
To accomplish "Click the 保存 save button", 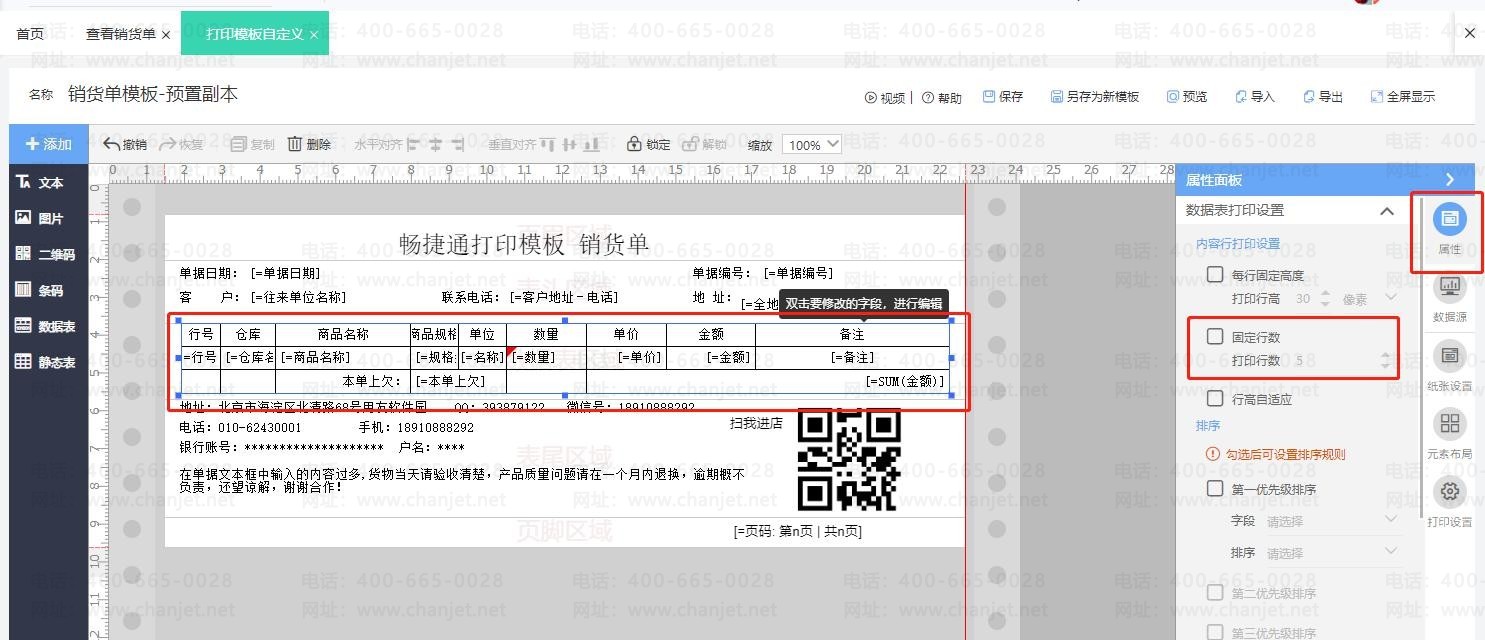I will [x=1003, y=97].
